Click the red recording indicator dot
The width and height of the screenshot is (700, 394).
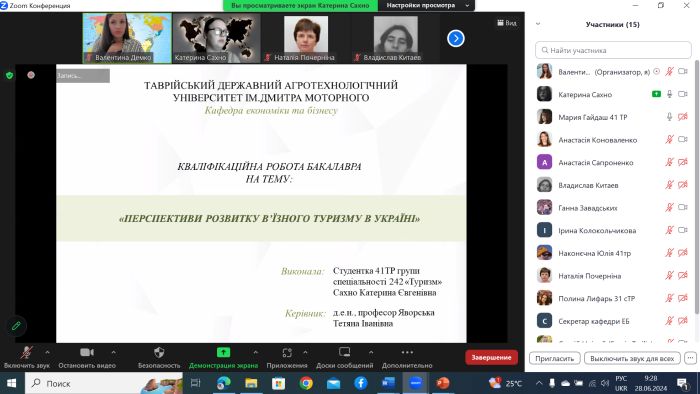coord(31,75)
